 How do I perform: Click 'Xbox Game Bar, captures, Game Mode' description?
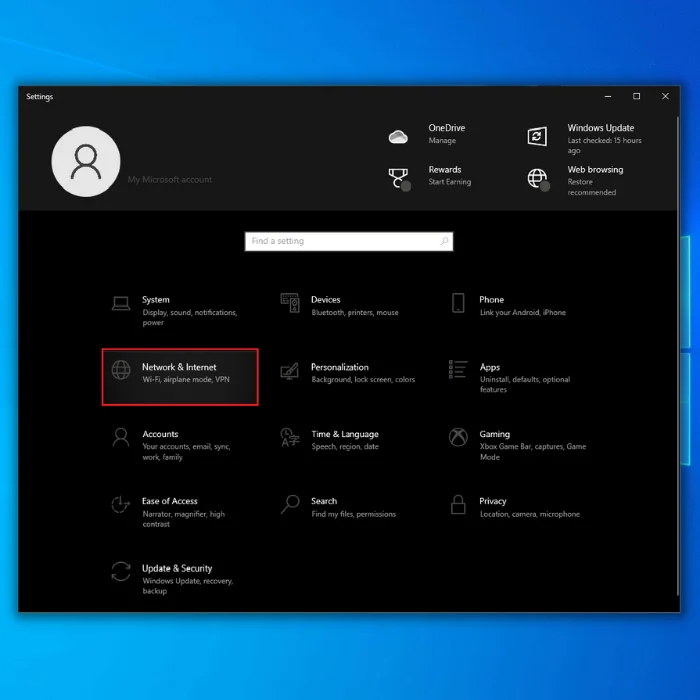pyautogui.click(x=533, y=452)
